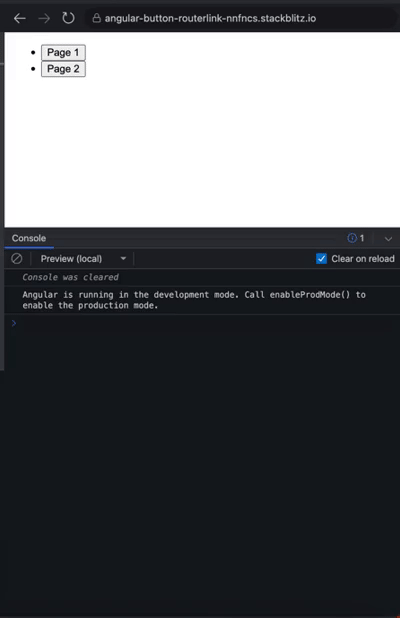
Task: Clear the console with the ban icon
Action: pos(17,259)
